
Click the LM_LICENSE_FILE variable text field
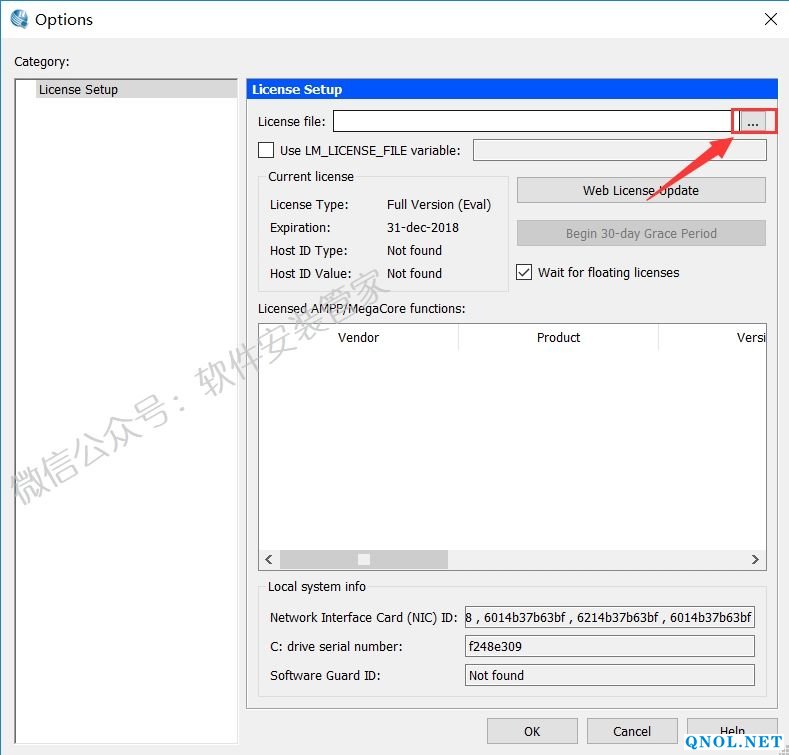(619, 150)
